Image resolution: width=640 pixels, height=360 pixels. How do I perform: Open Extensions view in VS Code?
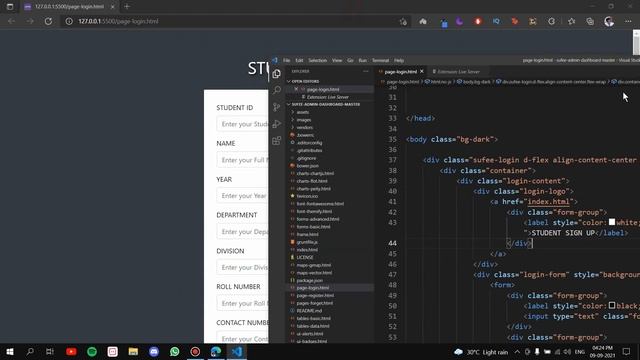277,141
